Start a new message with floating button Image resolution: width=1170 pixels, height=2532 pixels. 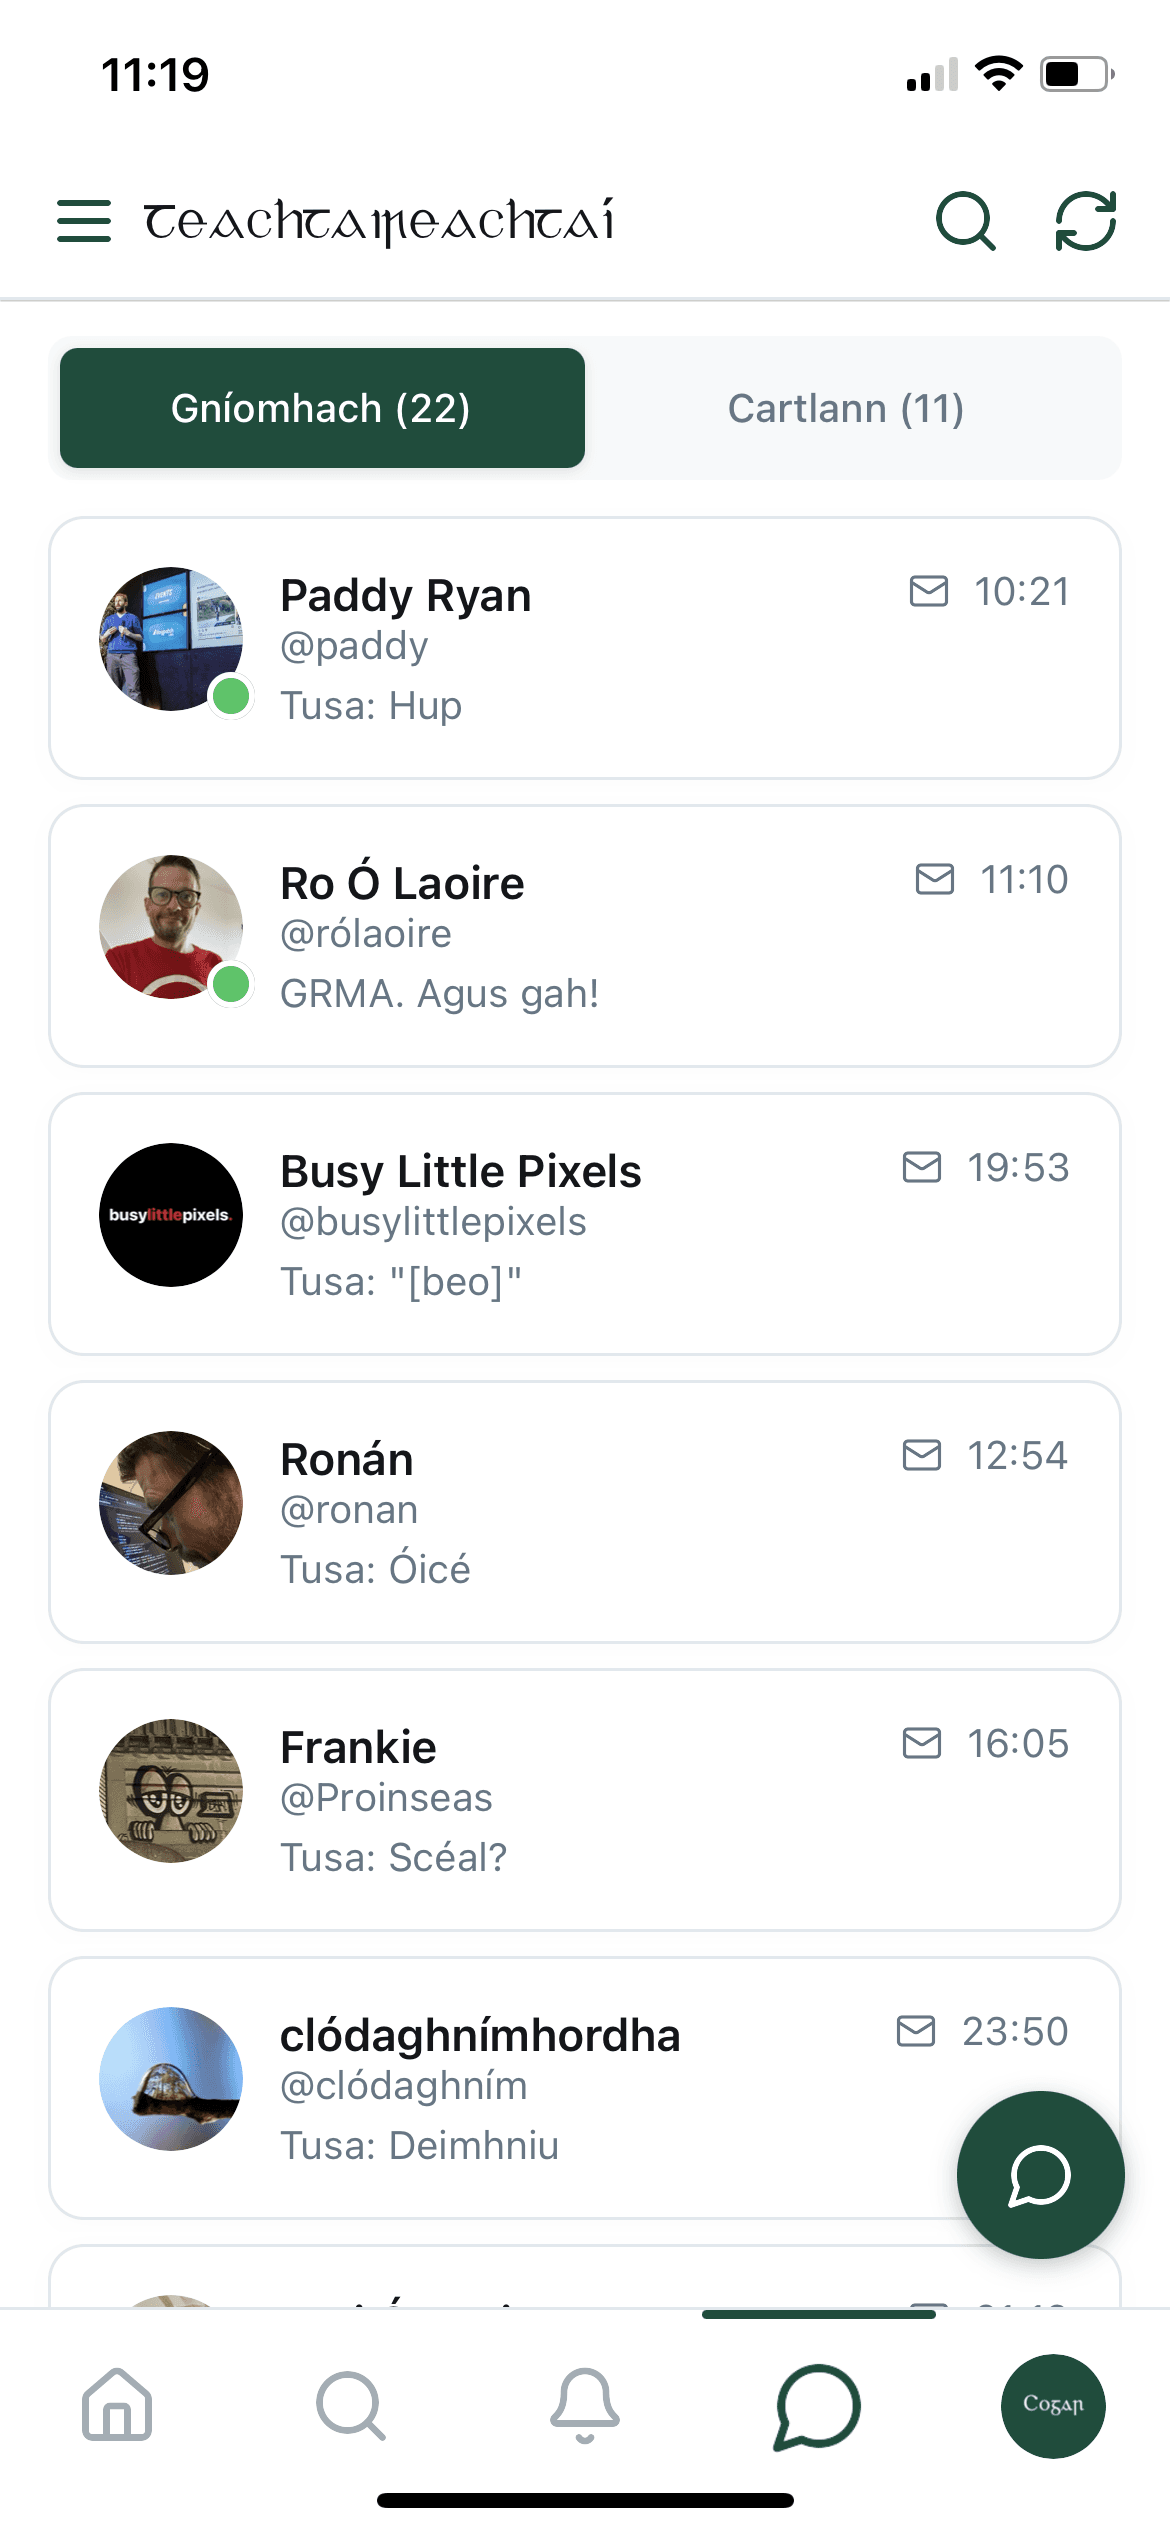coord(1040,2174)
